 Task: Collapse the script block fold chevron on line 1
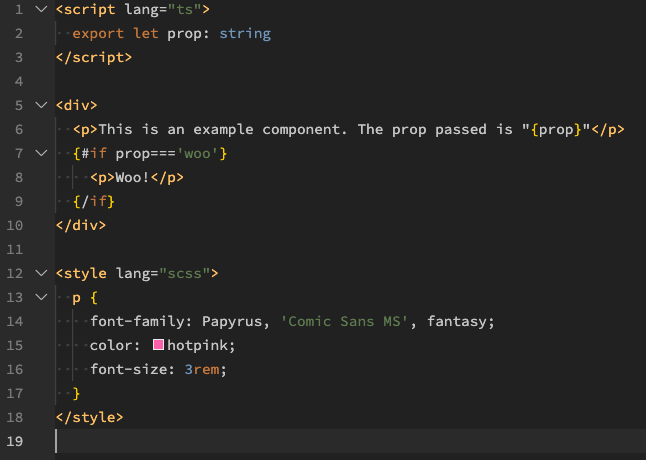42,9
